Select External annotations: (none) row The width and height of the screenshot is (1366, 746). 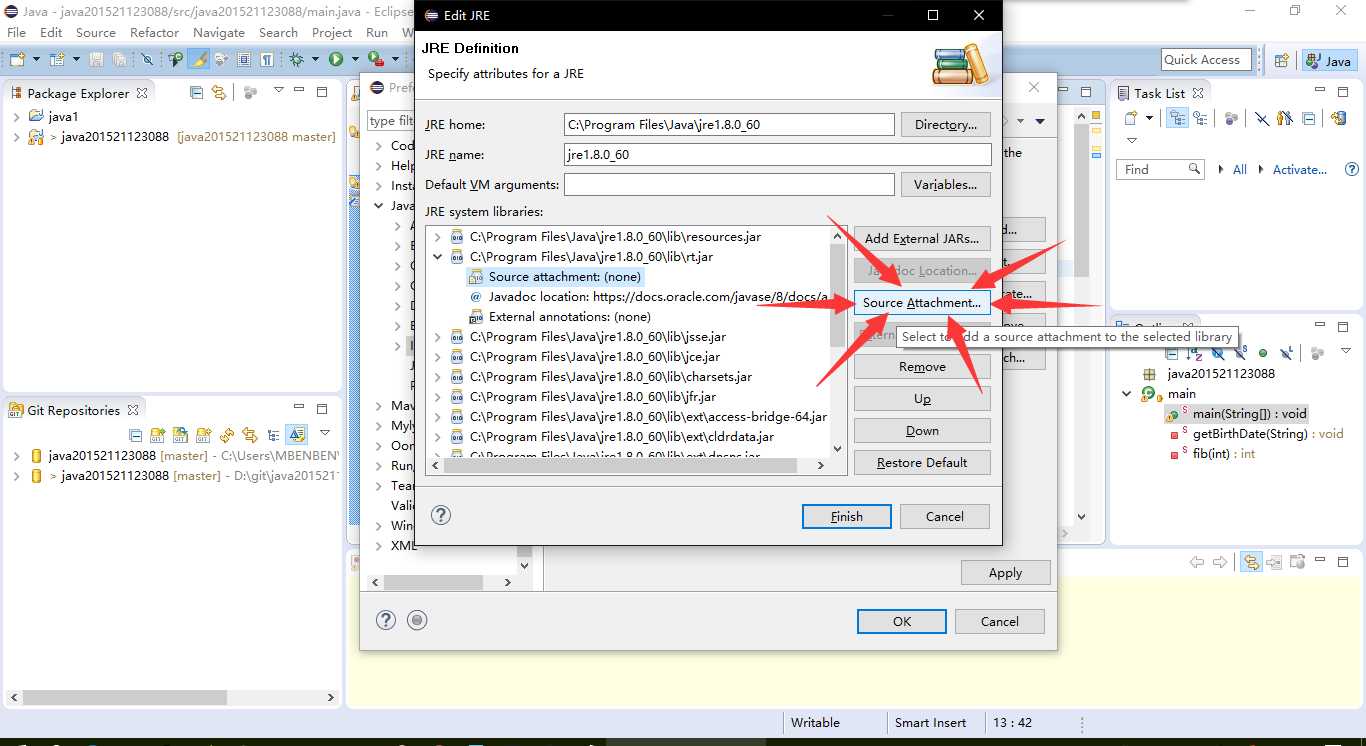click(x=559, y=316)
